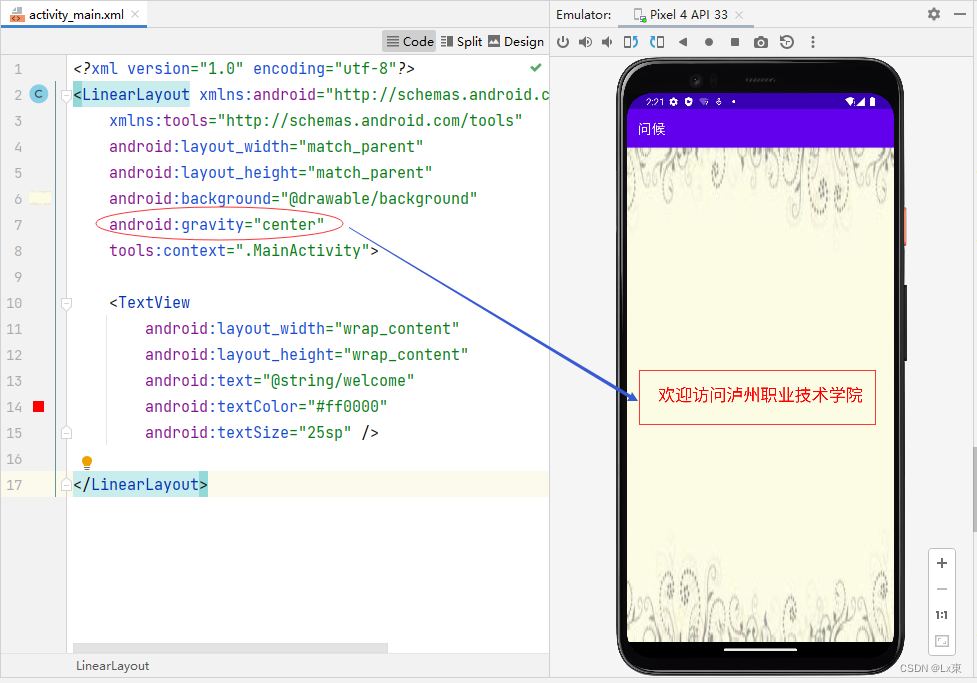Power off the emulator

click(563, 41)
